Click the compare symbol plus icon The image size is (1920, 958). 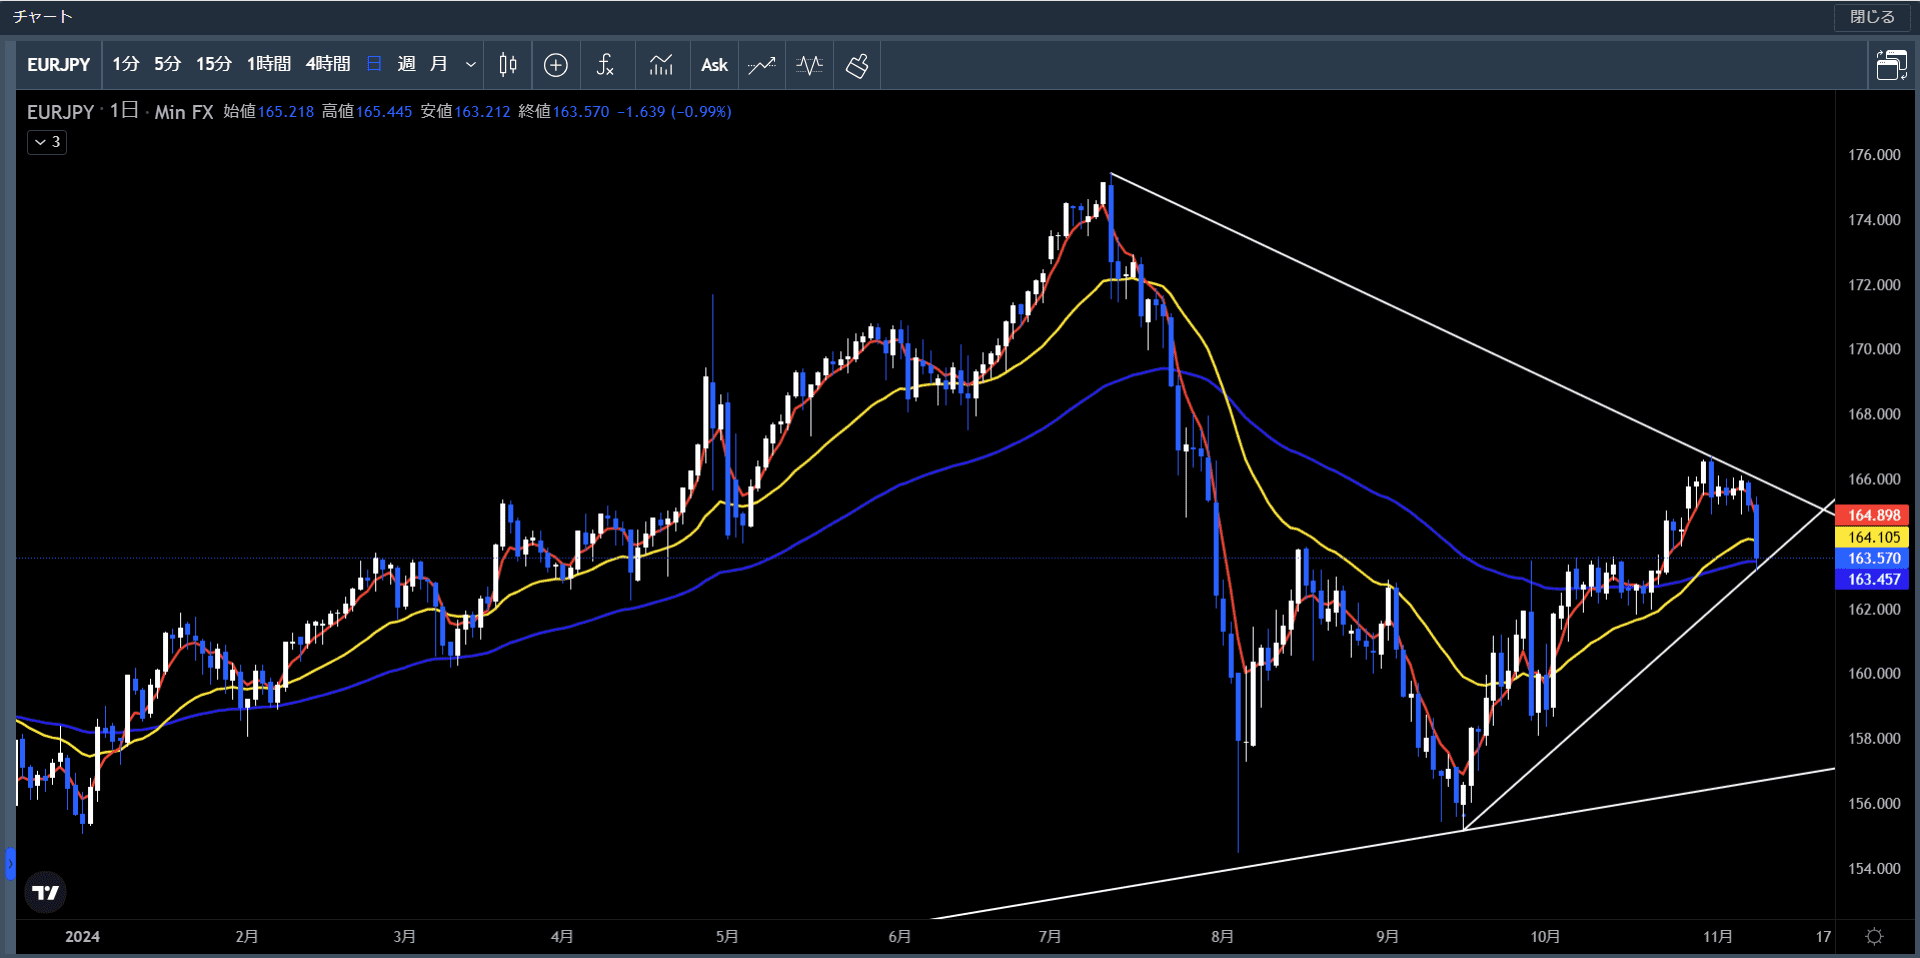[x=556, y=65]
